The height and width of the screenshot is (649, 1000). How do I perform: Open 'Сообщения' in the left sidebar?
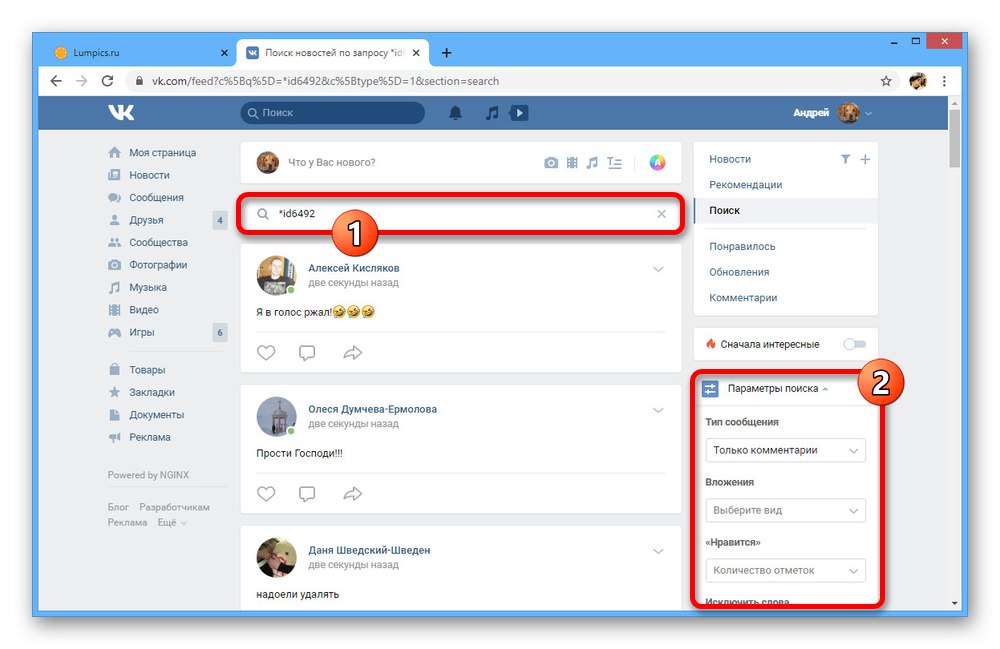tap(156, 198)
